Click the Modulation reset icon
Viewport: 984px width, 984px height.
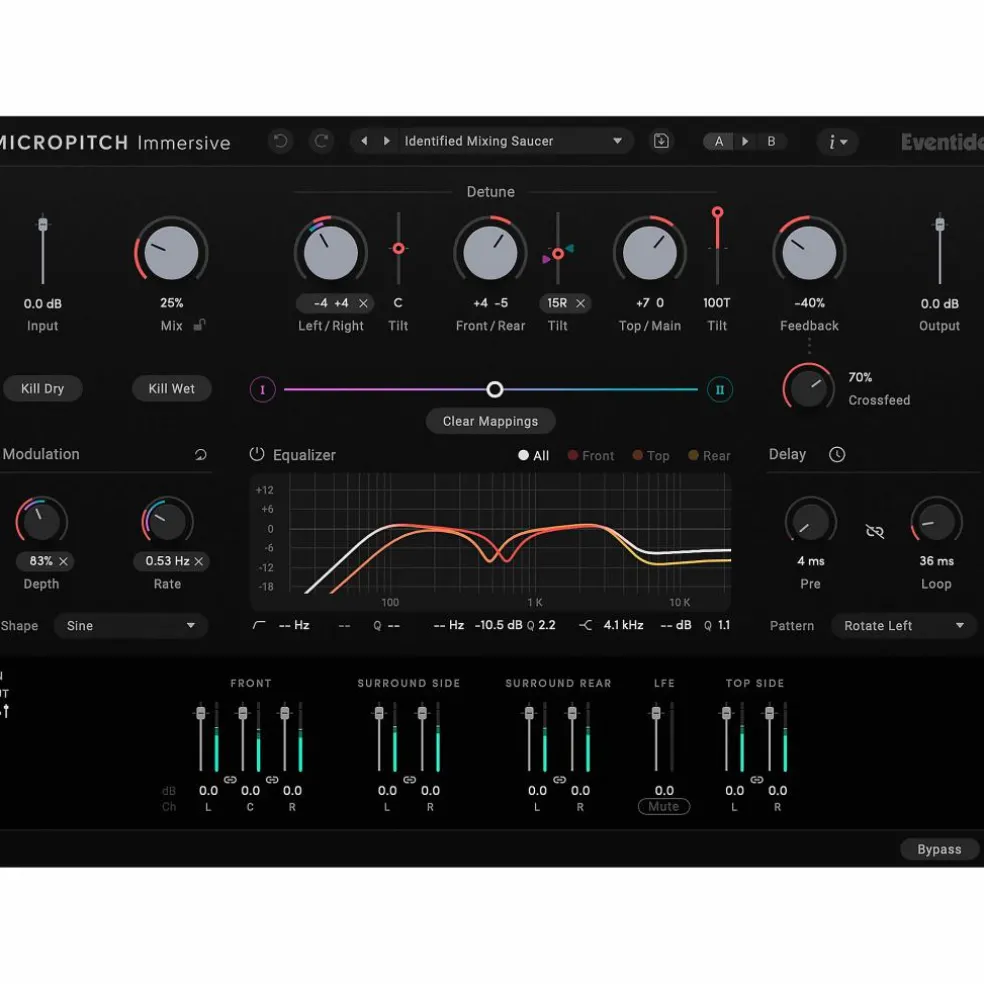200,454
